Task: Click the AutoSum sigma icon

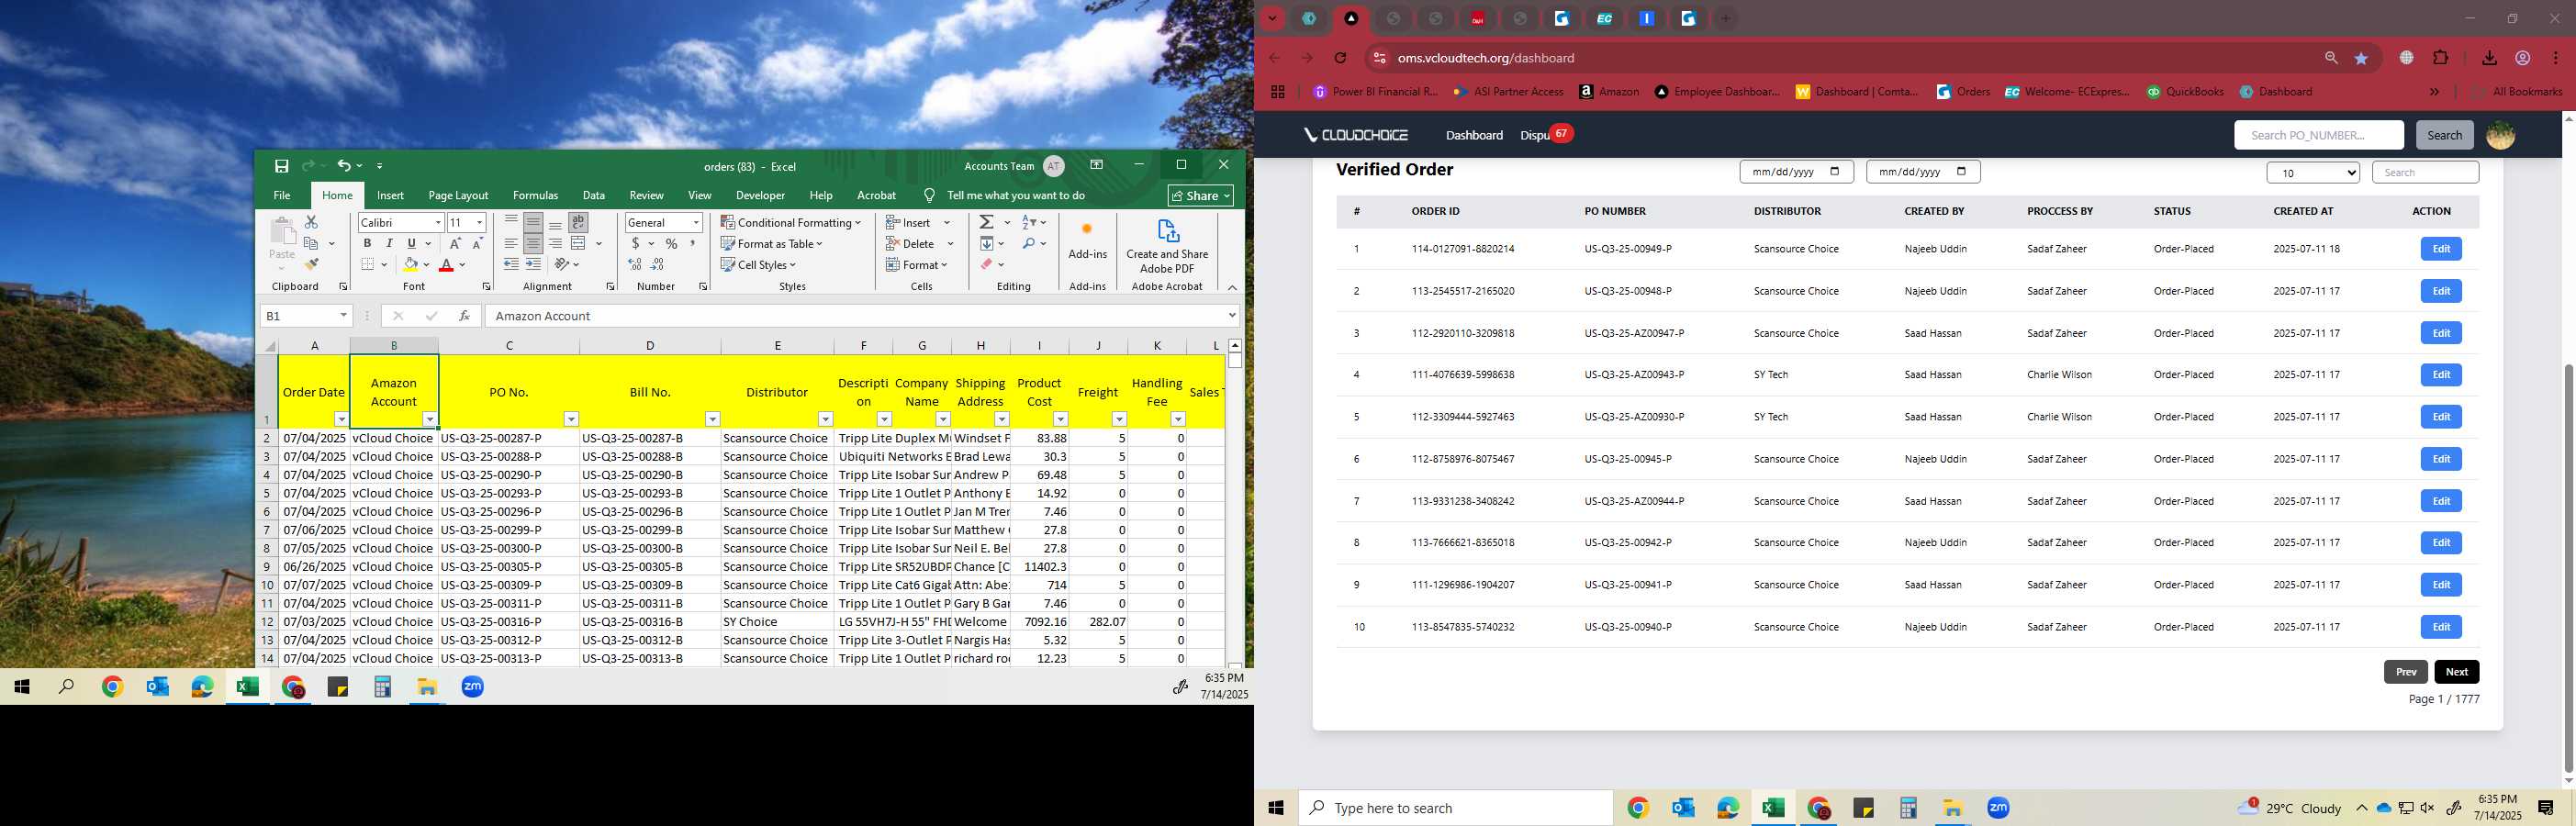Action: (987, 222)
